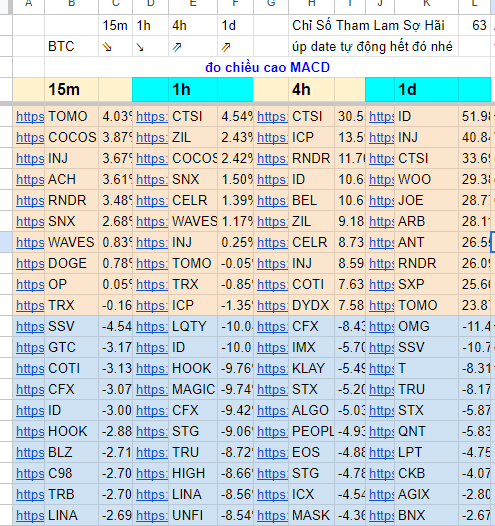Select the RNDR cell in 4h list
495x526 pixels.
pos(312,158)
